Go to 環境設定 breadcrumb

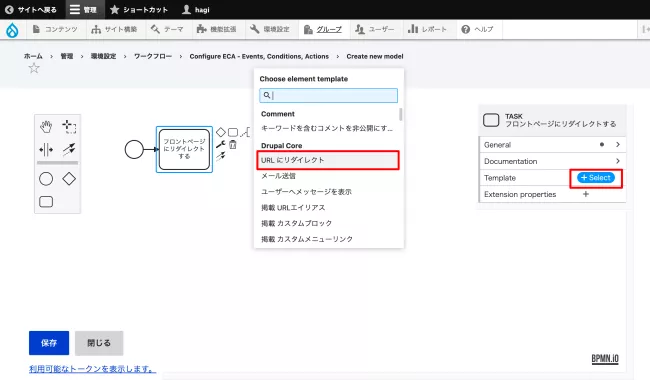(x=104, y=56)
